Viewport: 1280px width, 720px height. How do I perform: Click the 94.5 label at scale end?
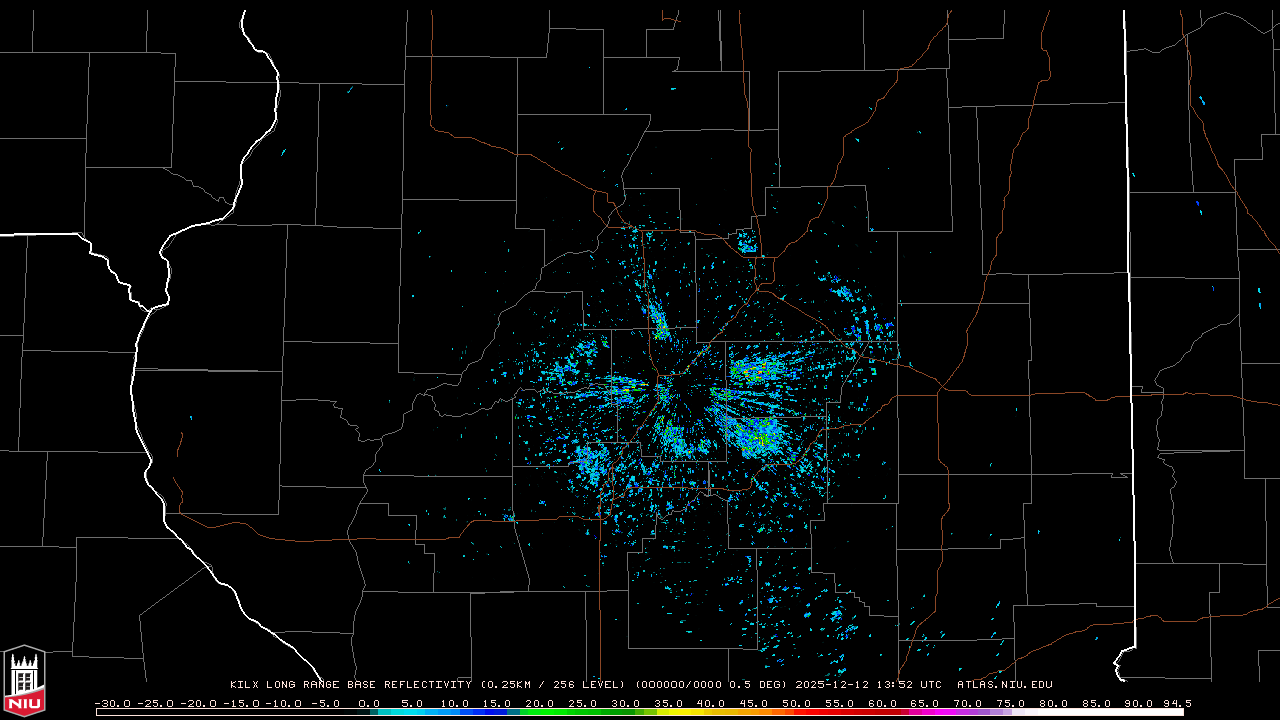click(1176, 703)
